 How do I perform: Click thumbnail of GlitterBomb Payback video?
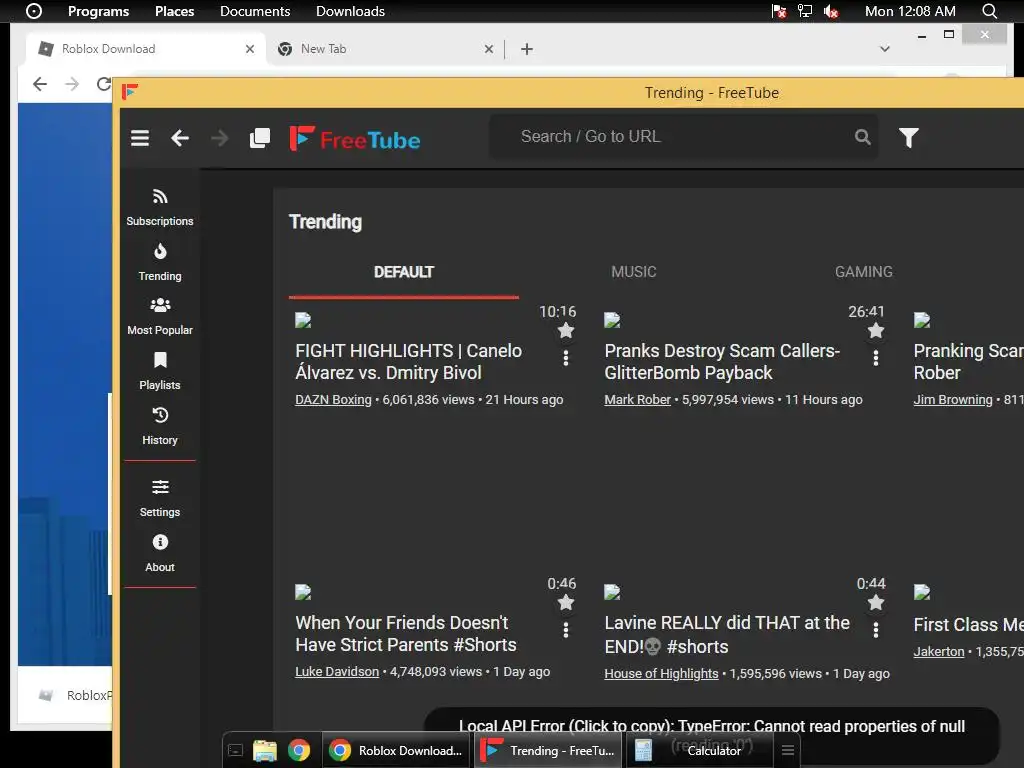tap(612, 320)
